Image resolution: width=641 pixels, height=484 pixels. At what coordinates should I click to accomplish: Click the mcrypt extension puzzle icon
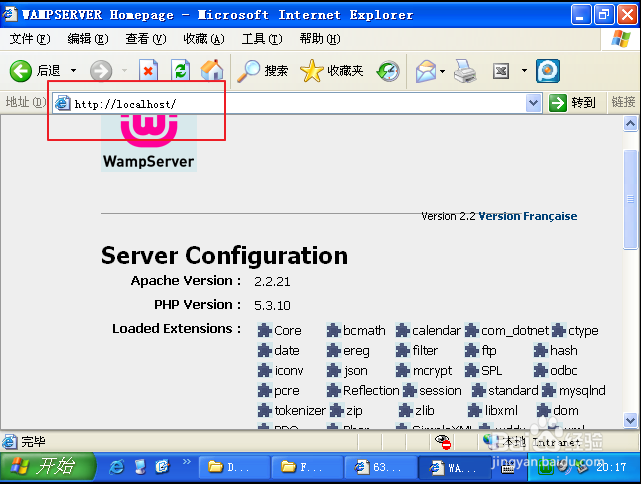click(x=403, y=370)
